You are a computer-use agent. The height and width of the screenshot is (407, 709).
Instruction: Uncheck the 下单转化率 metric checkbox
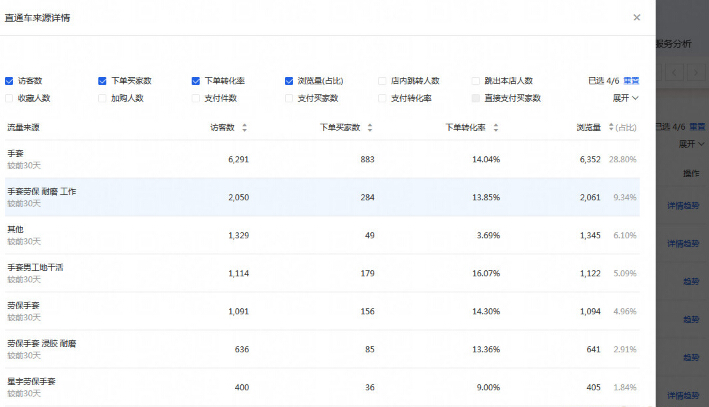pos(196,81)
